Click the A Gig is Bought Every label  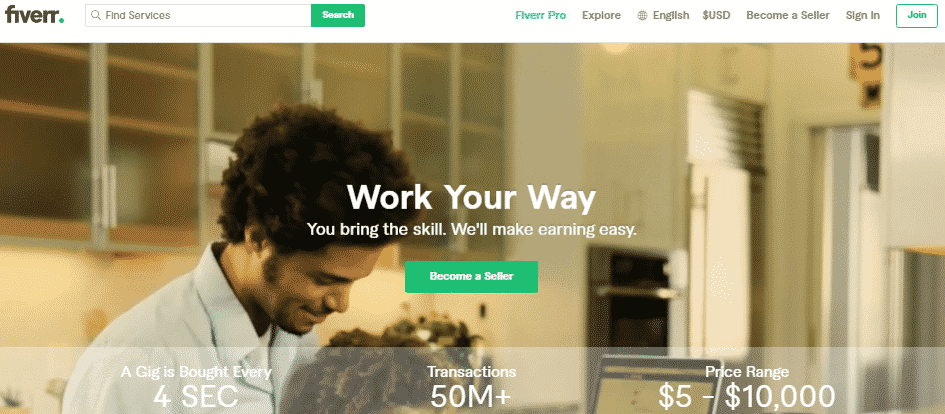(x=196, y=372)
